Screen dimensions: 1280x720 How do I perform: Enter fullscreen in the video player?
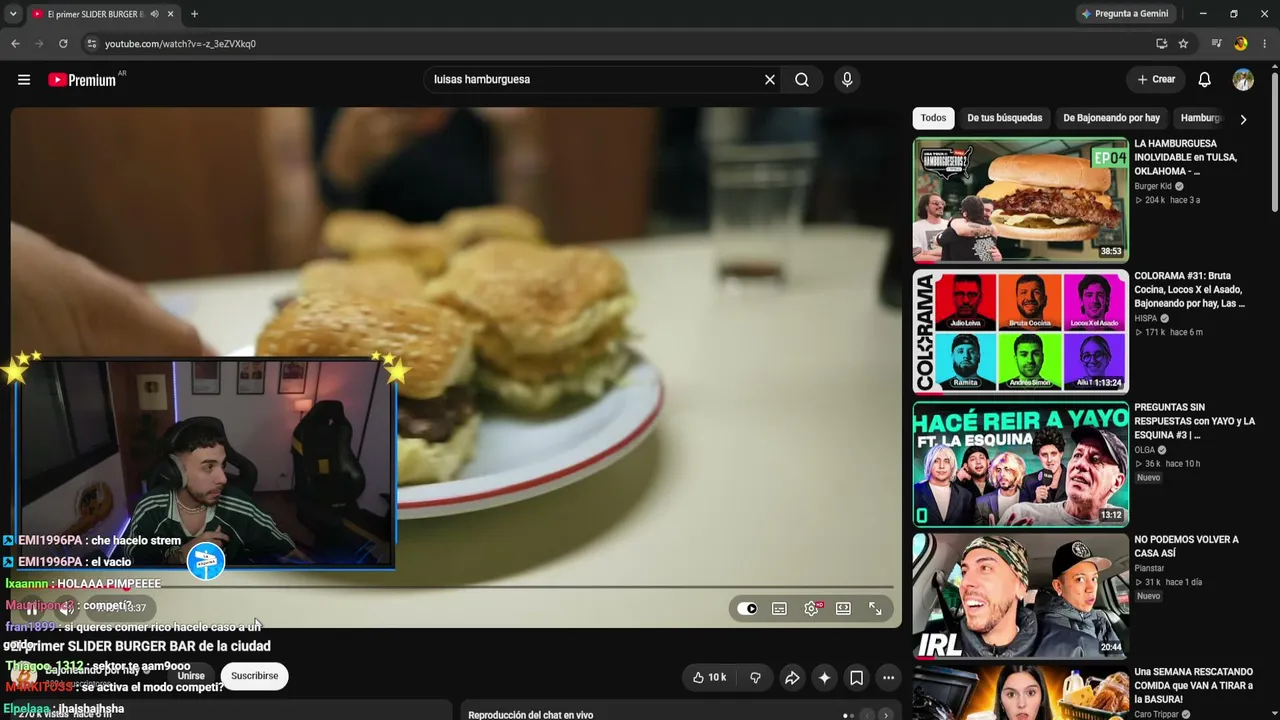coord(875,608)
